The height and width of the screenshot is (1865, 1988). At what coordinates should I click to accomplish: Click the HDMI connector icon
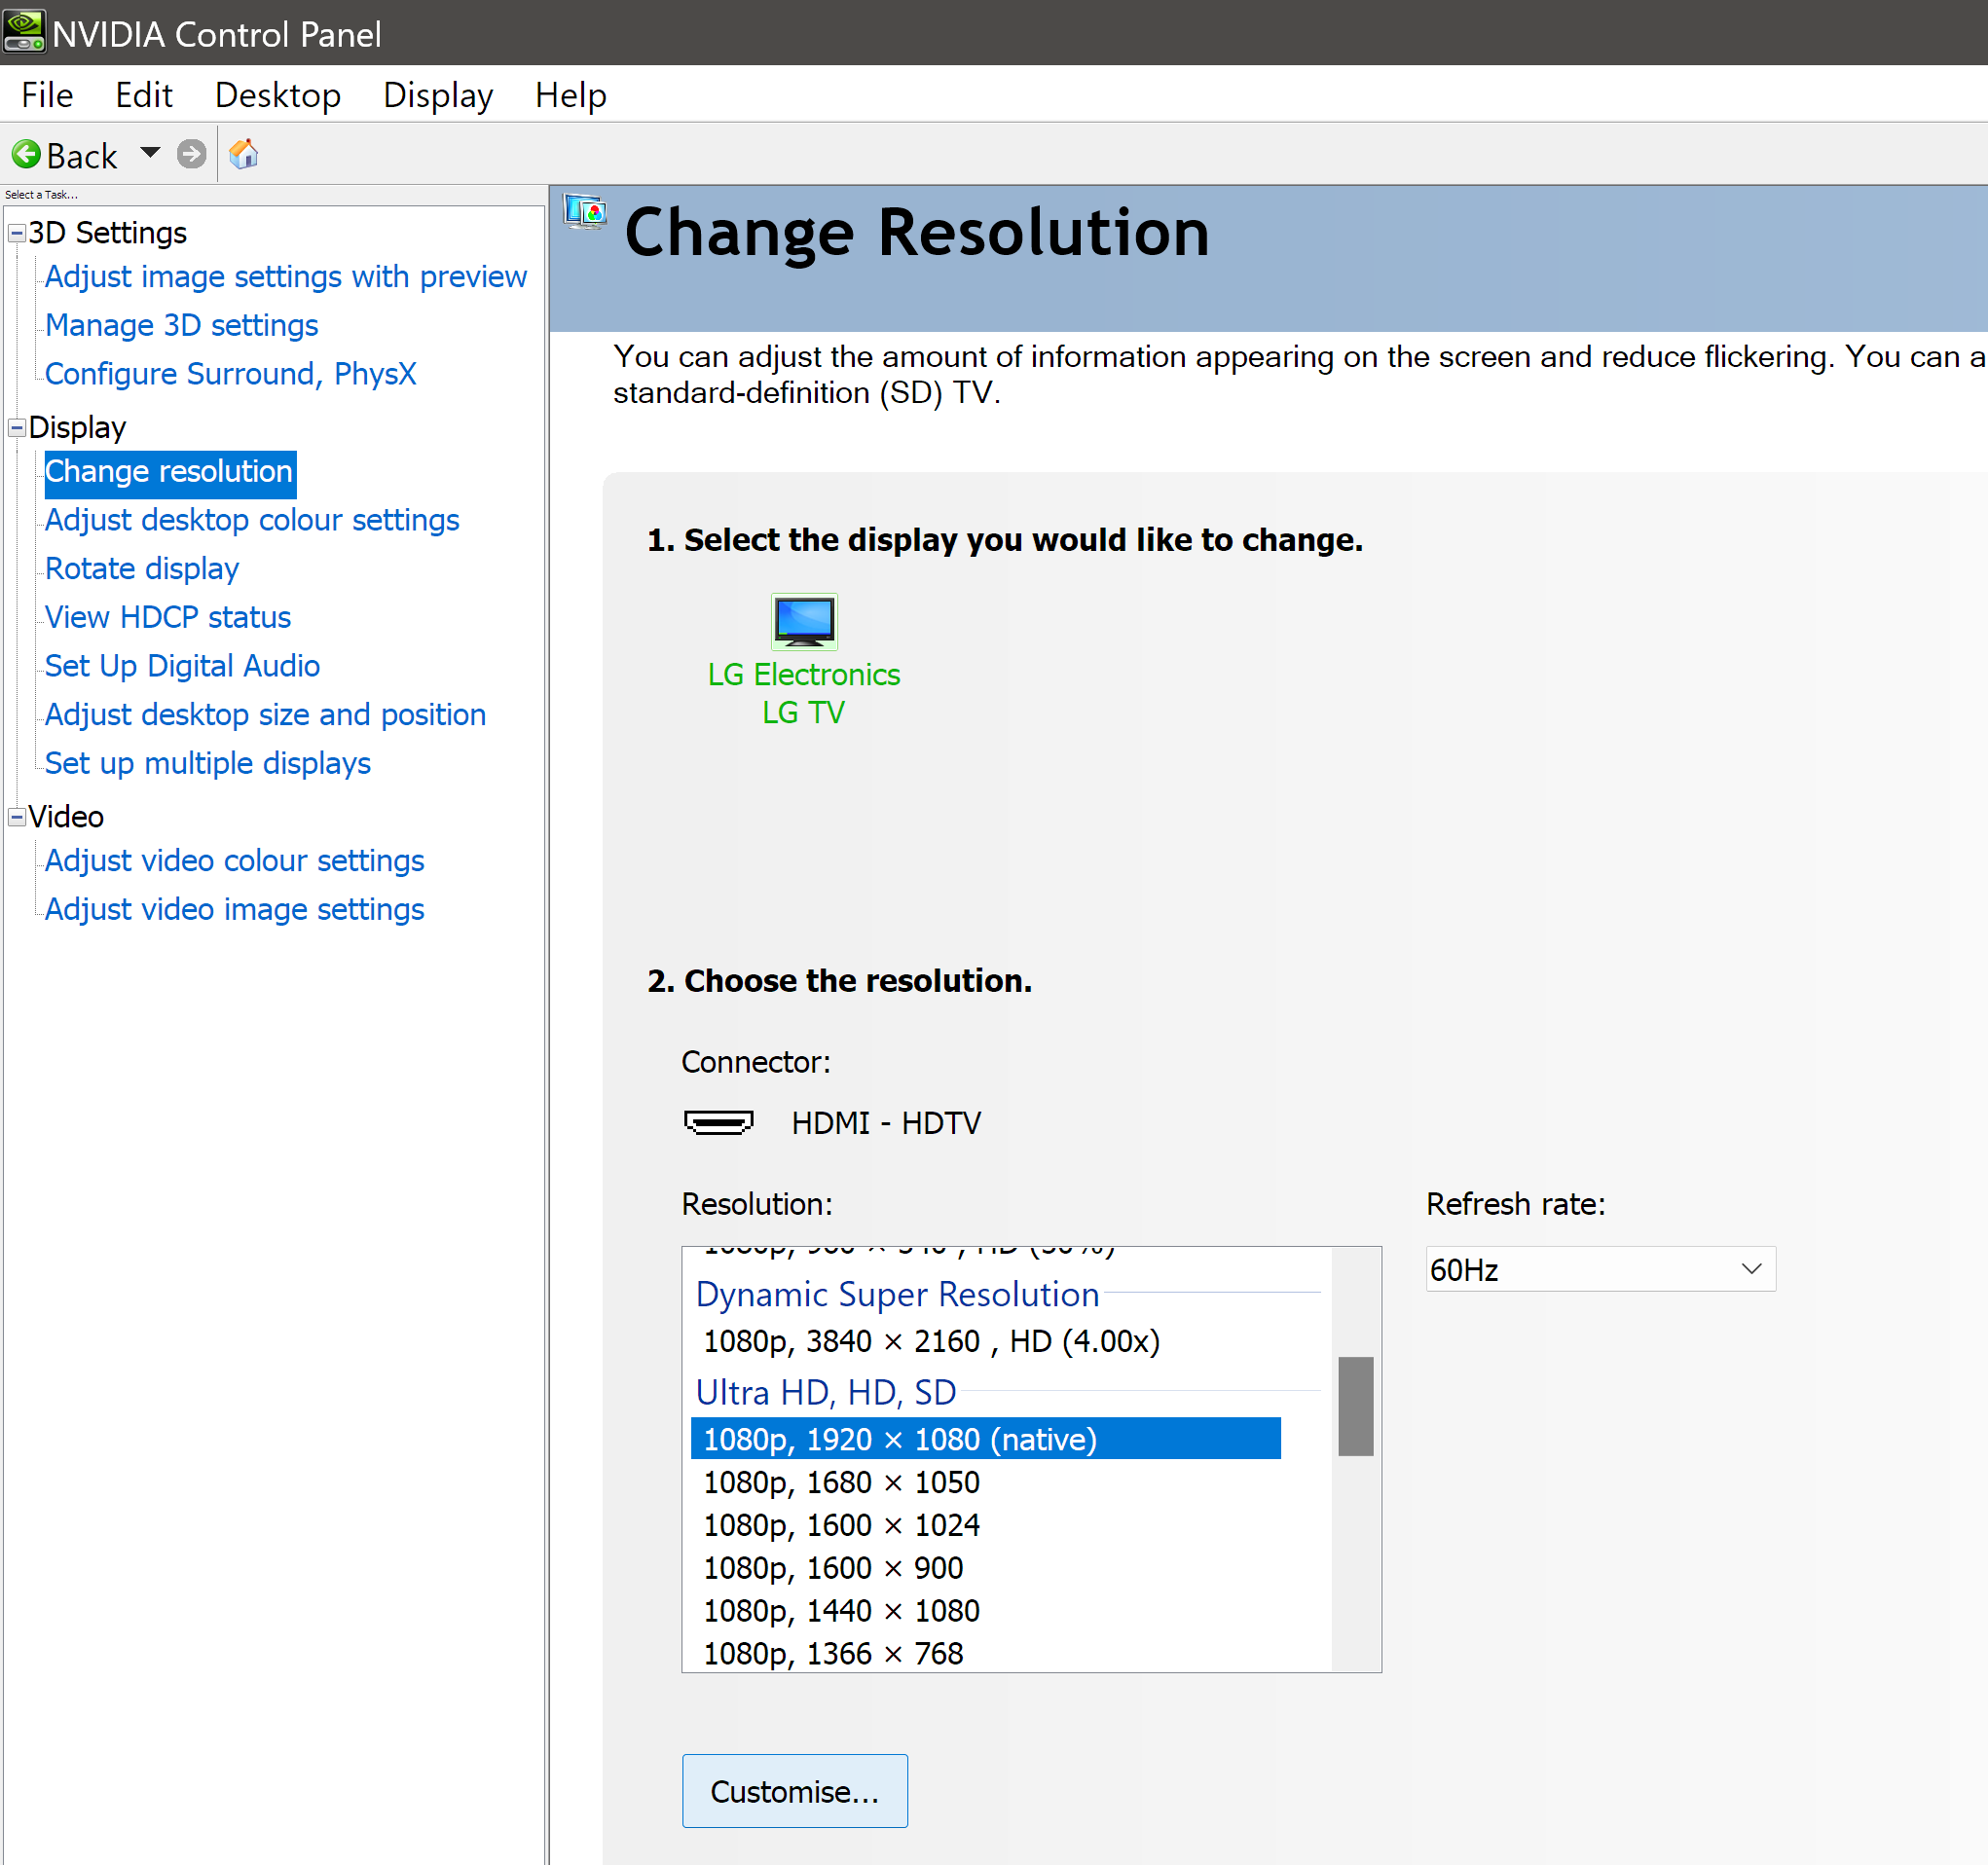click(718, 1122)
